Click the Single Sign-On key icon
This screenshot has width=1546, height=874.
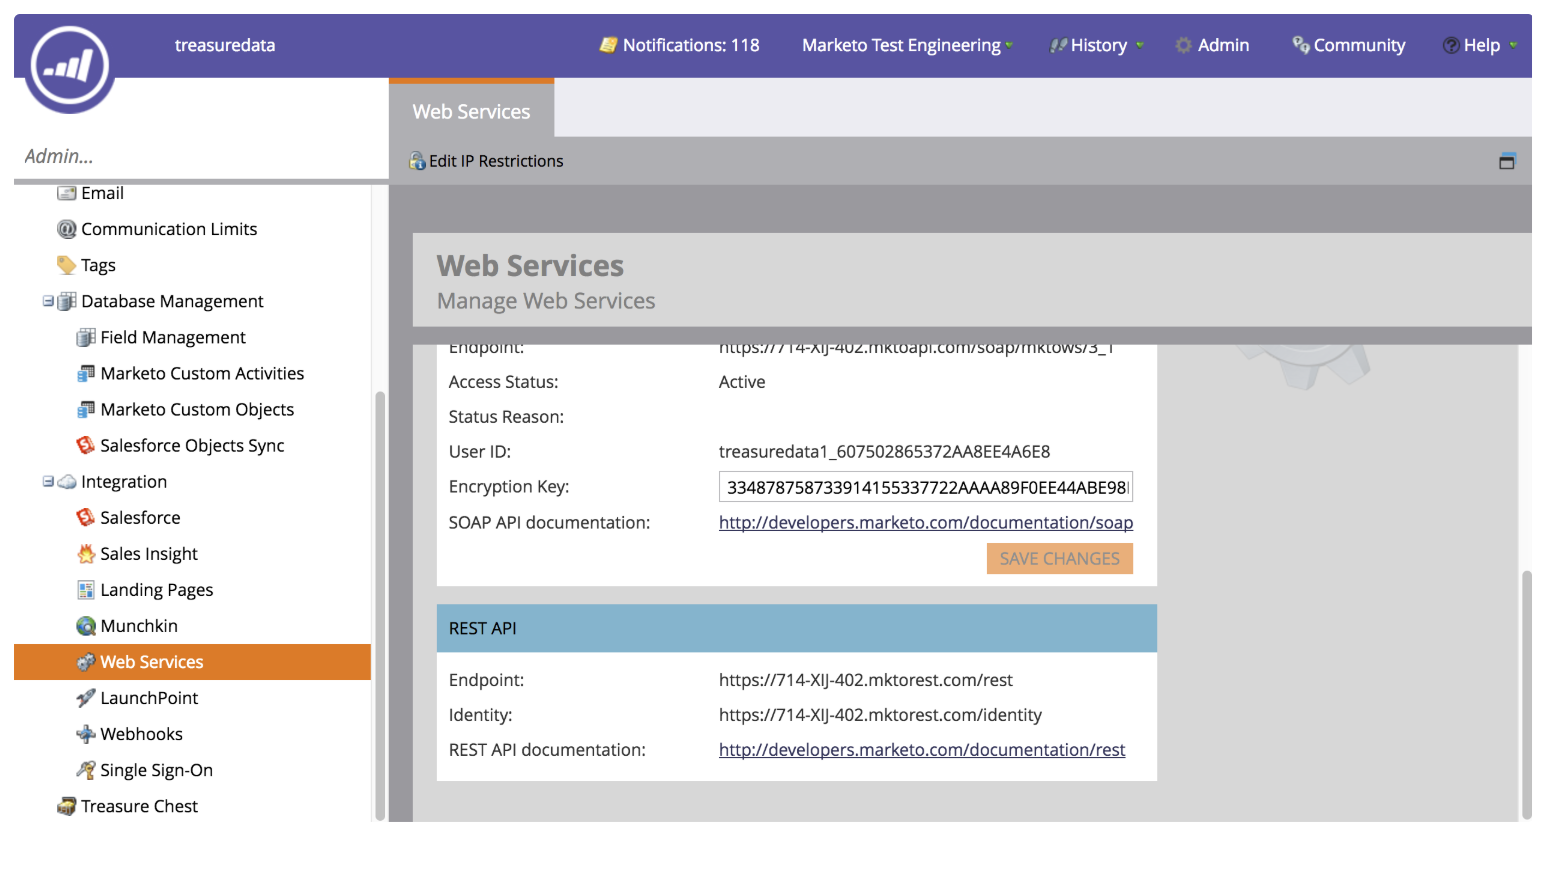pos(86,770)
